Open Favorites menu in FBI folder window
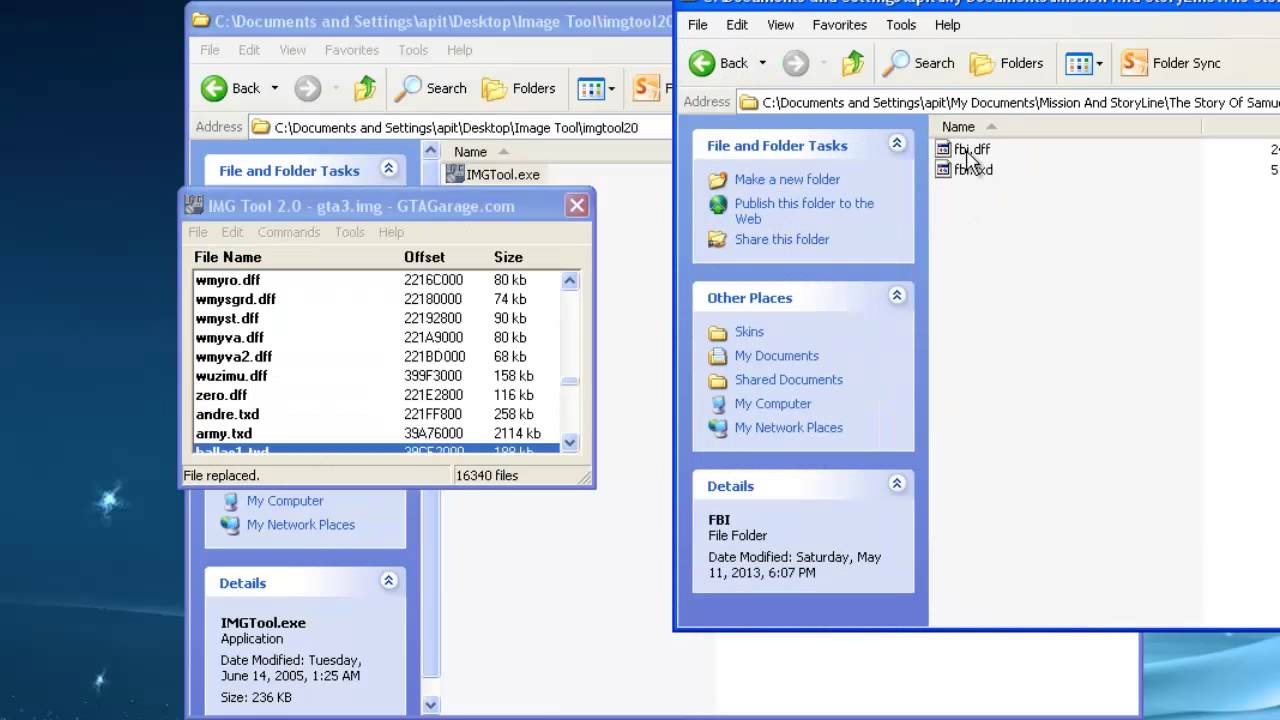The width and height of the screenshot is (1280, 720). 839,25
